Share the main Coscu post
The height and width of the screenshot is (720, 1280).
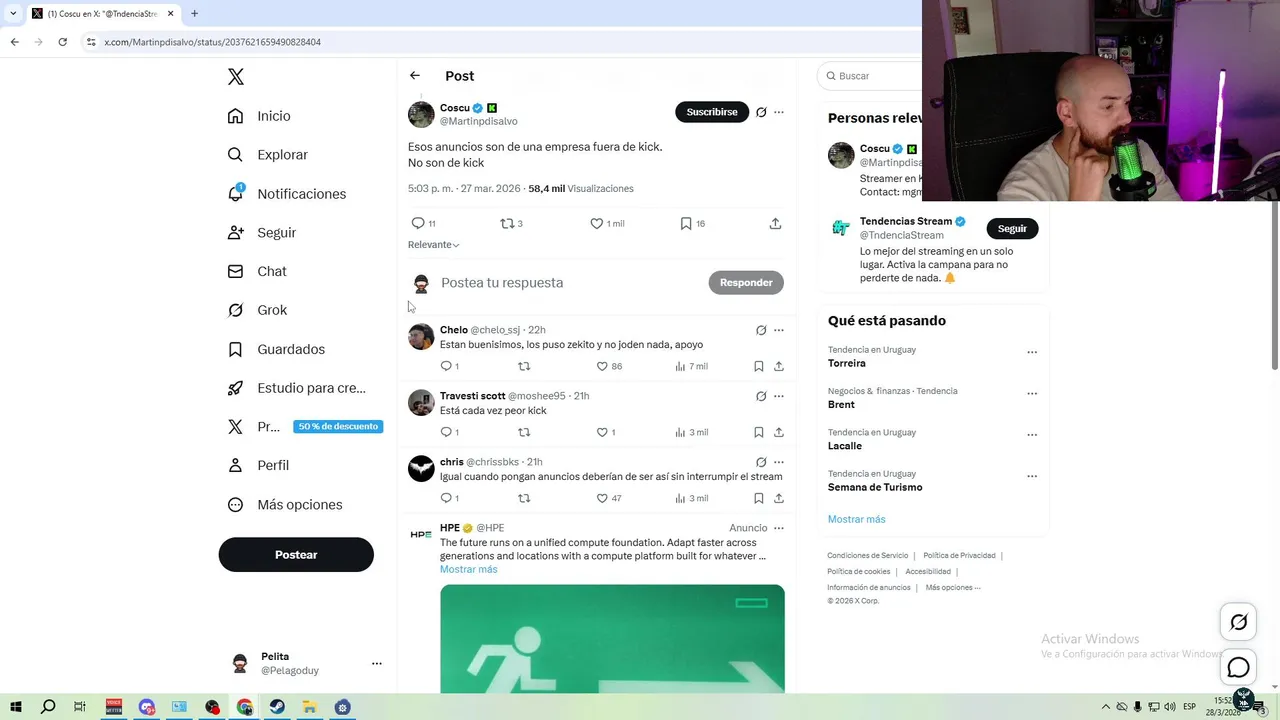pyautogui.click(x=775, y=224)
